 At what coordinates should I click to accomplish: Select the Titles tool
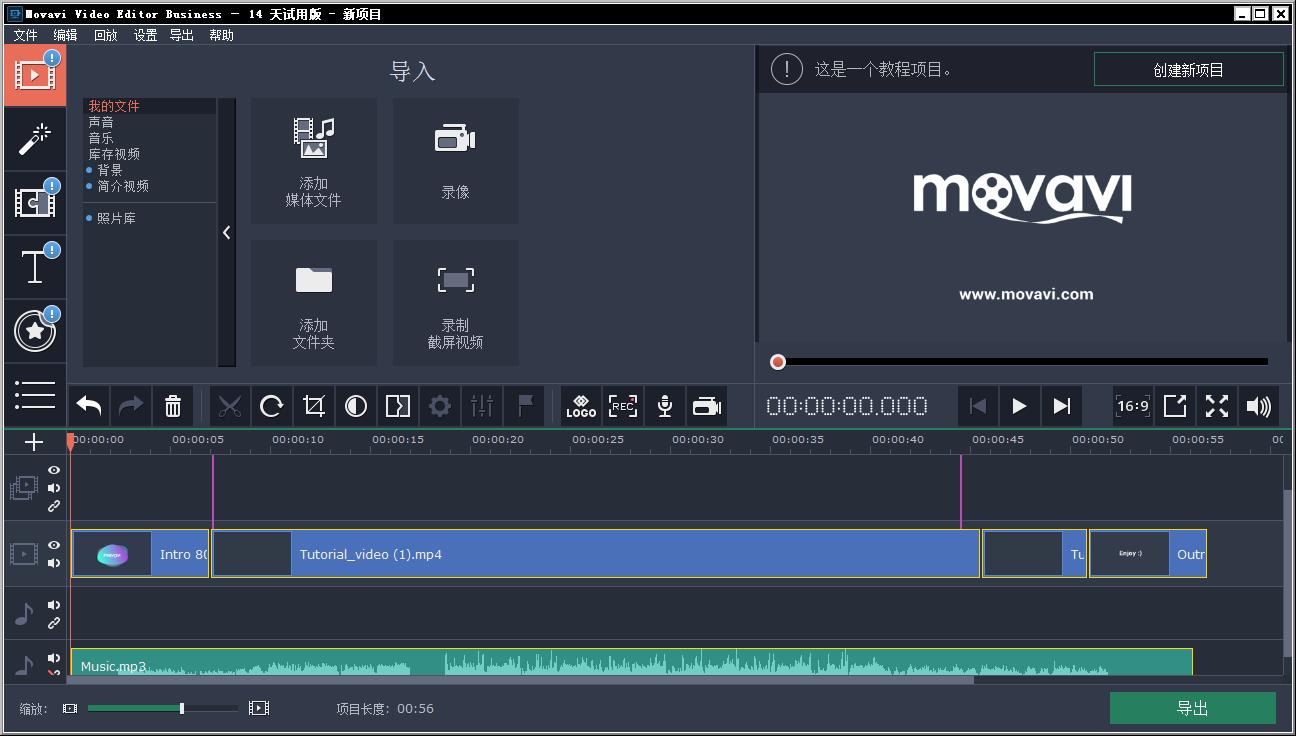click(35, 266)
